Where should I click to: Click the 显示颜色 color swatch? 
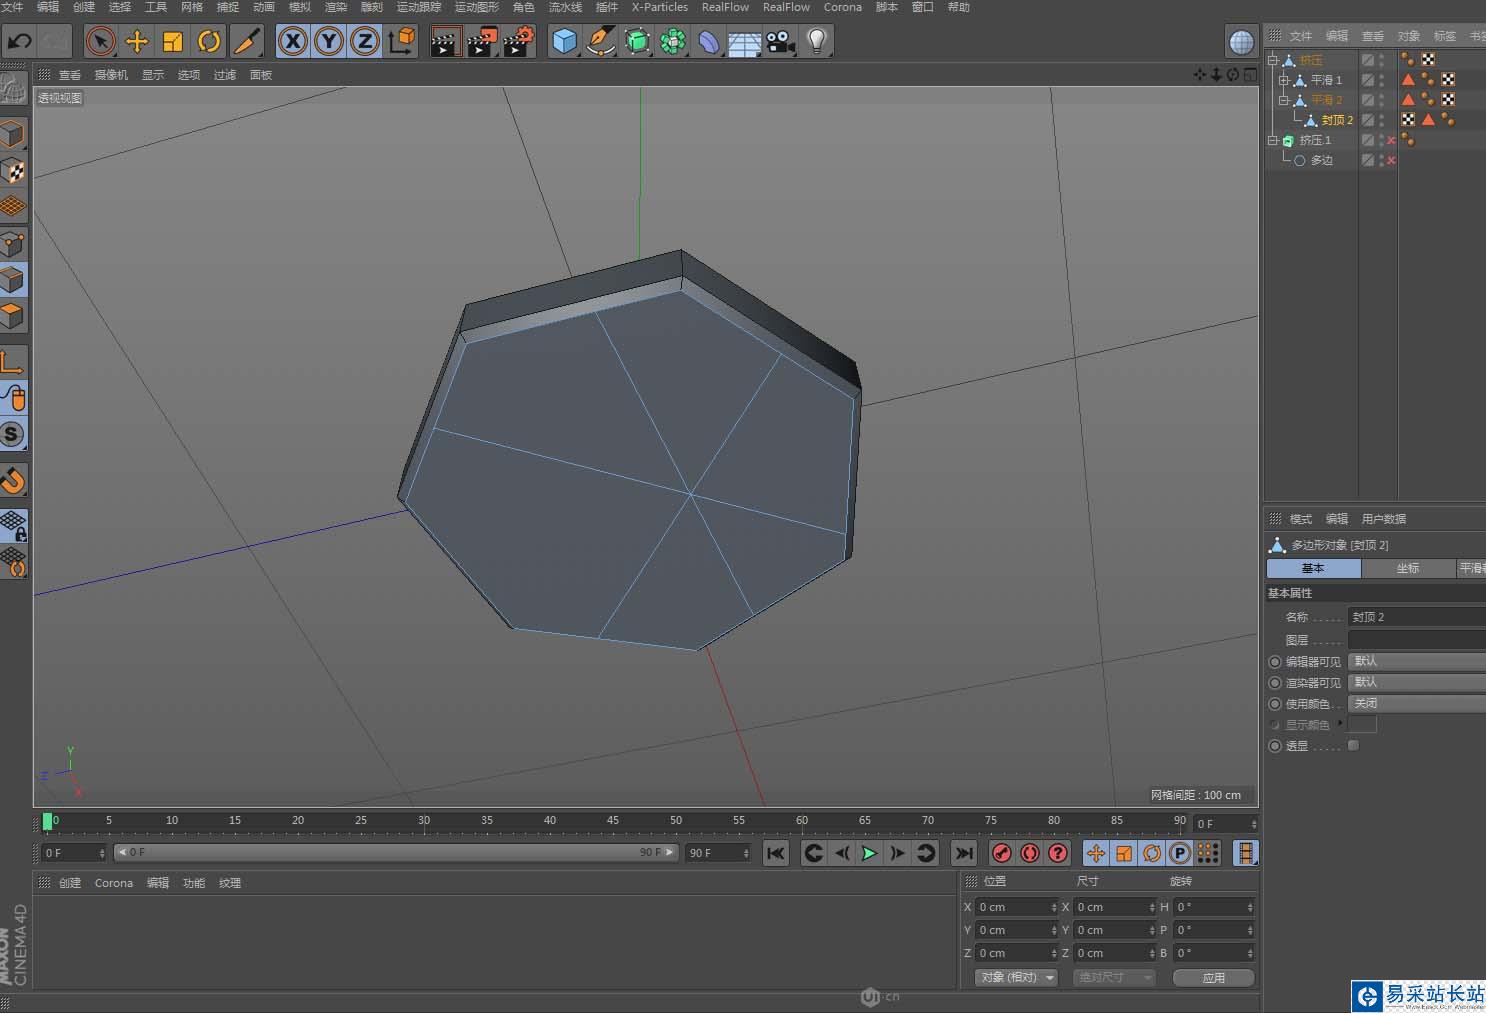point(1362,724)
